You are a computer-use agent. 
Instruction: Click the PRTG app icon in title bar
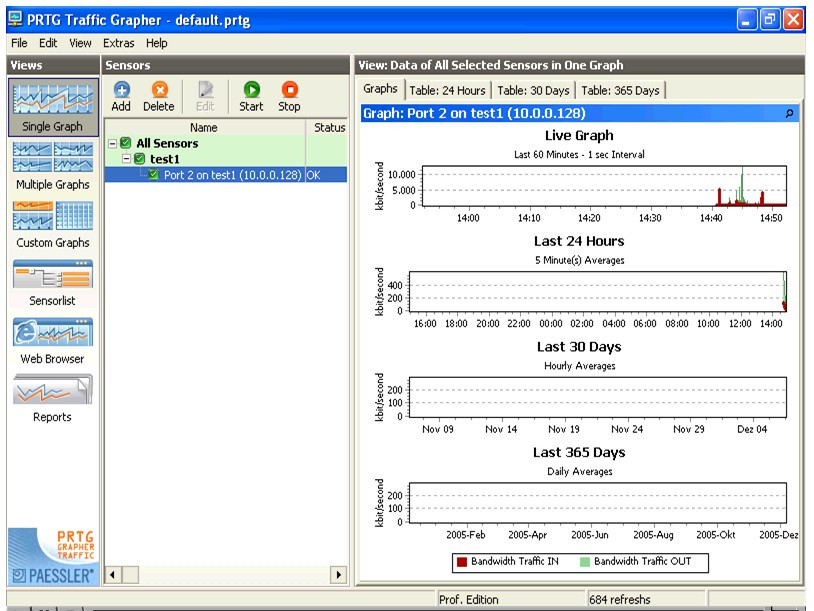[x=16, y=20]
